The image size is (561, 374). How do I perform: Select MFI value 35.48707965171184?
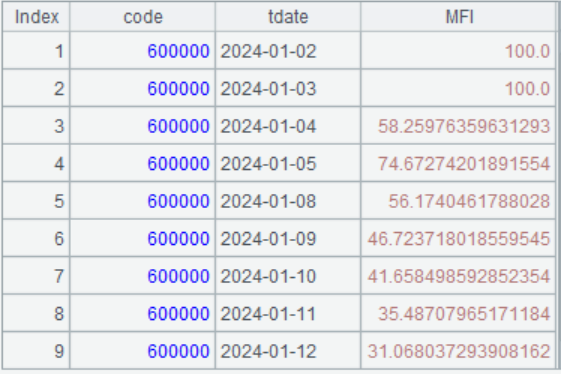pos(459,314)
